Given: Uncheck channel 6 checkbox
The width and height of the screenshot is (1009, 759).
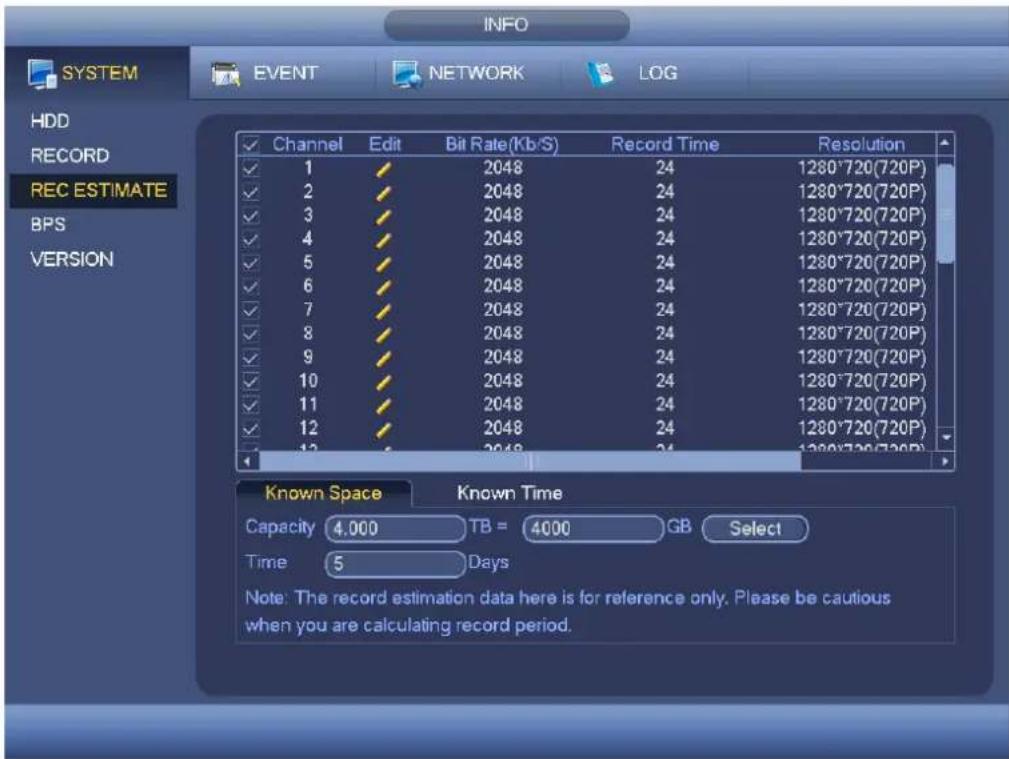Looking at the screenshot, I should coord(250,287).
